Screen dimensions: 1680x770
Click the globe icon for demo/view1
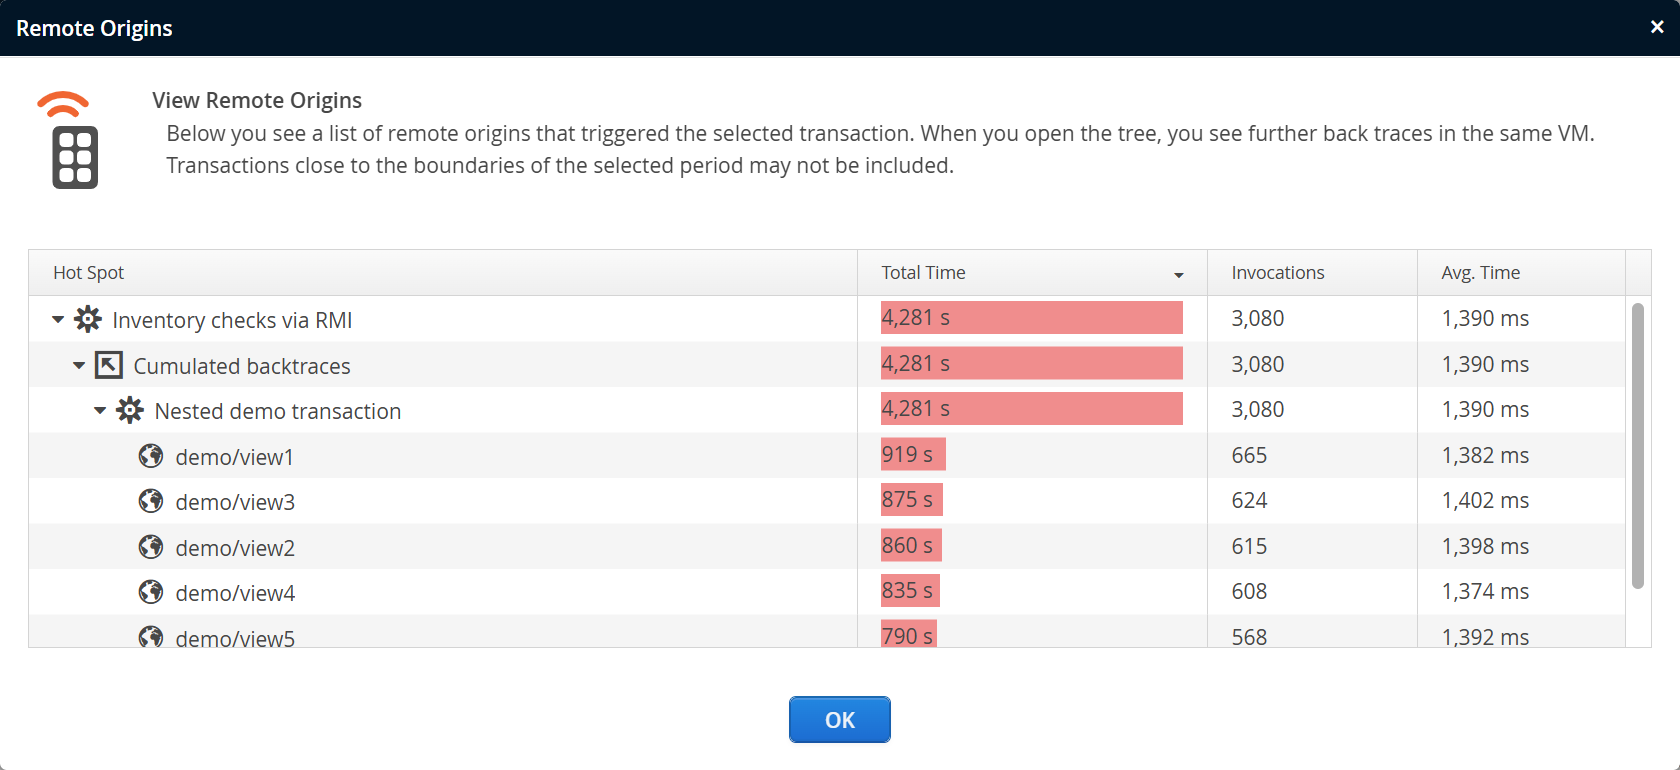[151, 456]
